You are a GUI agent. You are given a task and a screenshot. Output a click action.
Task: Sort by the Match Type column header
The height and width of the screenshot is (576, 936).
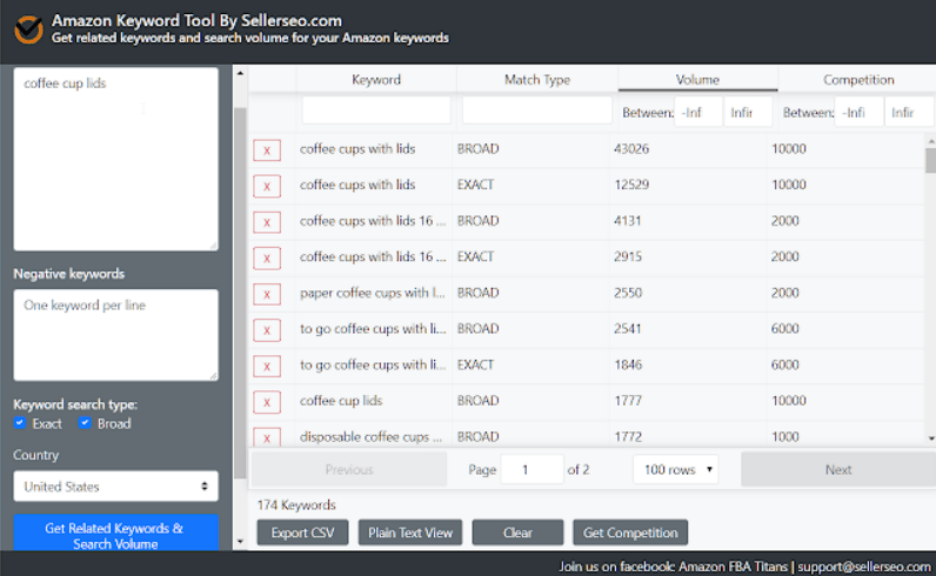pyautogui.click(x=537, y=79)
